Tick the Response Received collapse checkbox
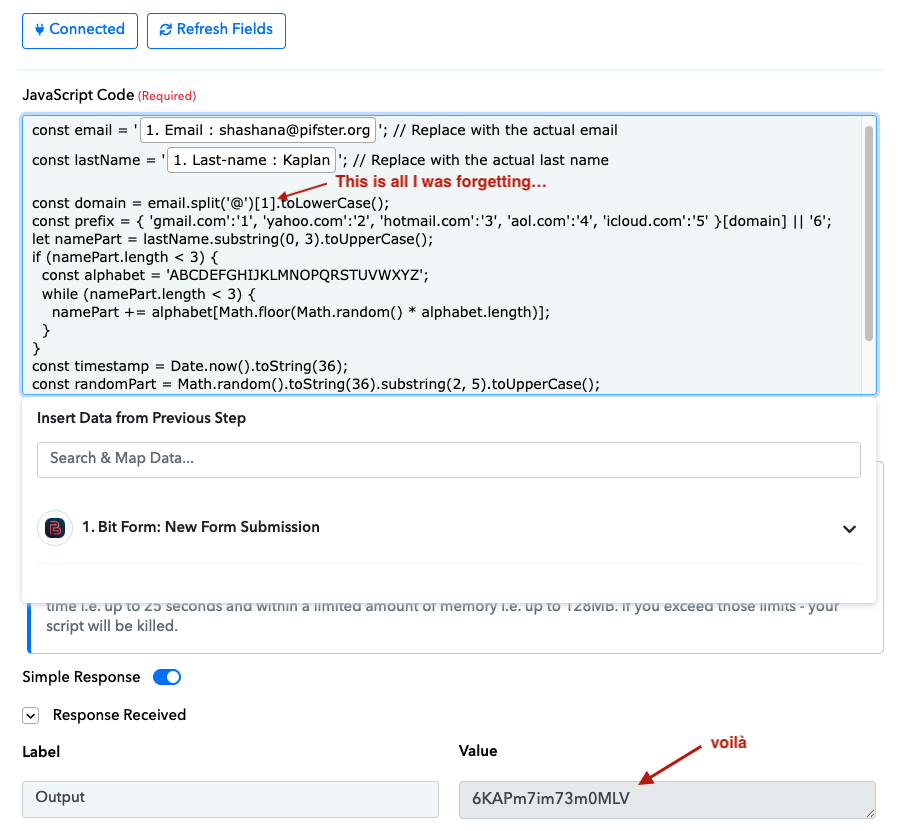903x831 pixels. [x=31, y=715]
